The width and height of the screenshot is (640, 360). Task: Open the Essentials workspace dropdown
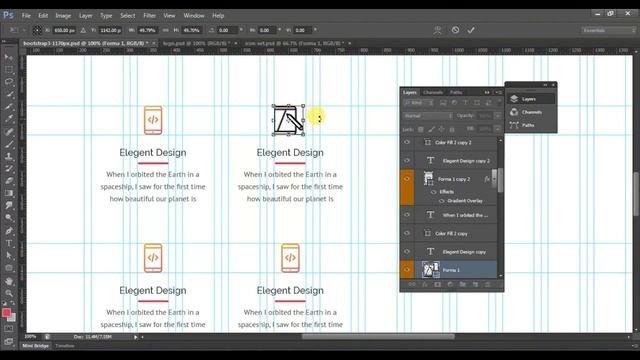pyautogui.click(x=608, y=30)
